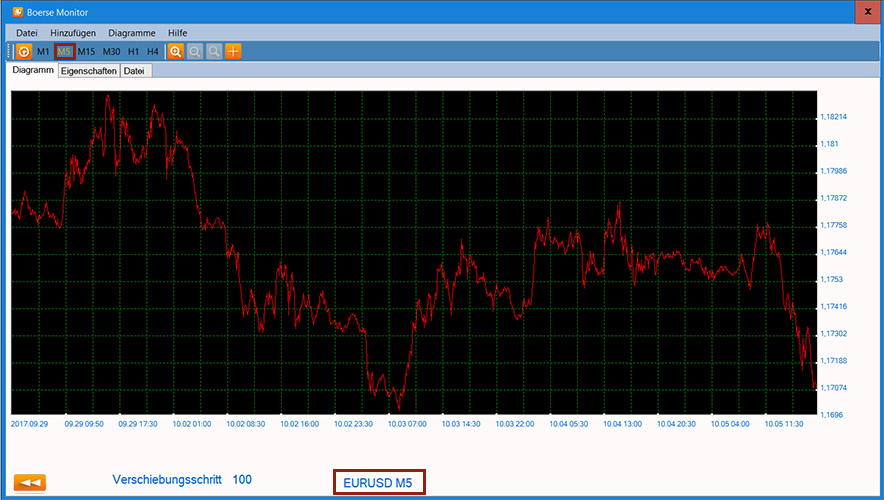Click the toolbar drag grip handle
The width and height of the screenshot is (884, 500).
click(x=10, y=51)
